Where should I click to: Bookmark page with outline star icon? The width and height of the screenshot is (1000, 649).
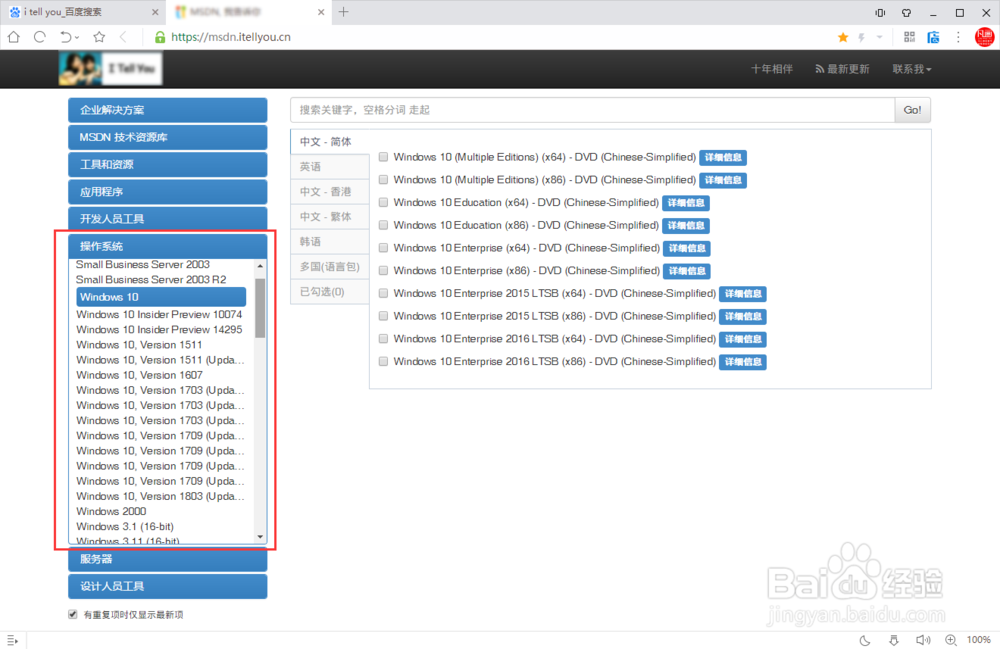coord(99,37)
